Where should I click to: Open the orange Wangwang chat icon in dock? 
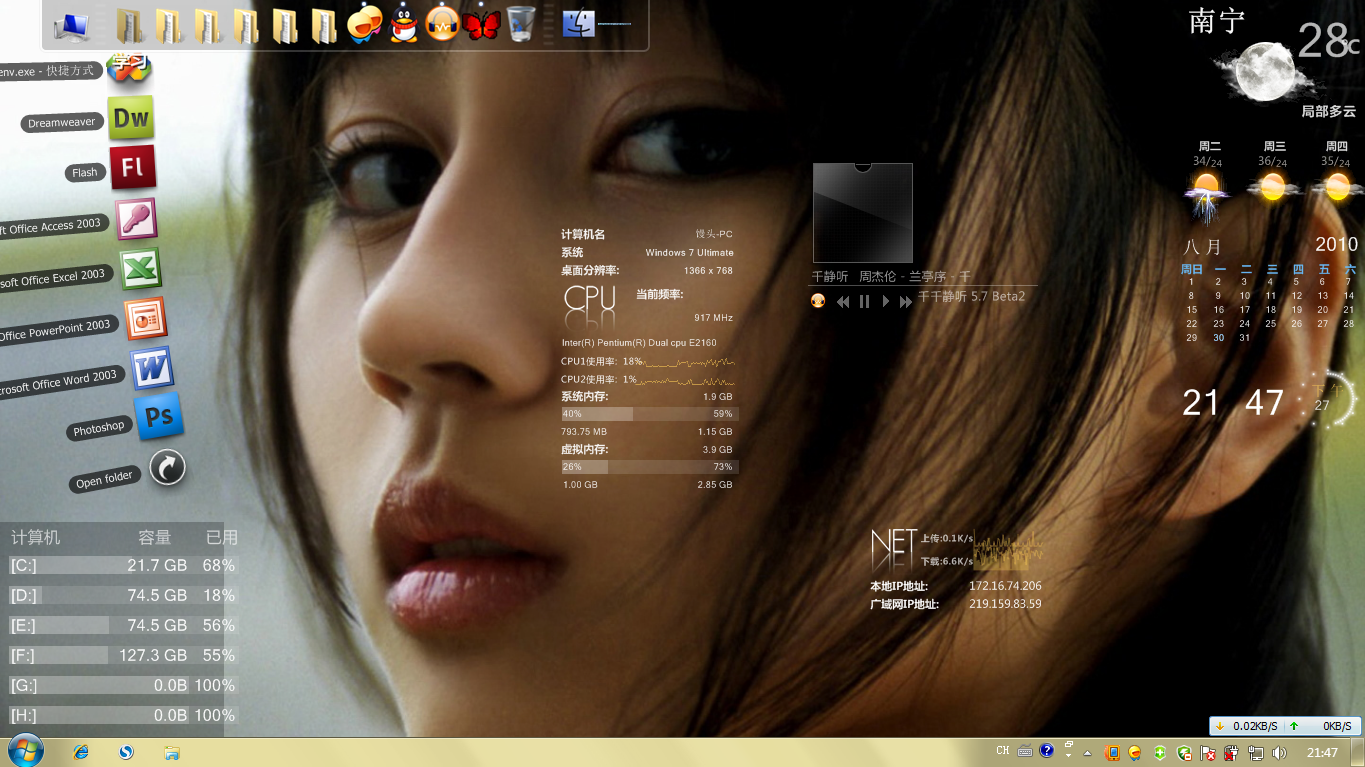pos(365,23)
